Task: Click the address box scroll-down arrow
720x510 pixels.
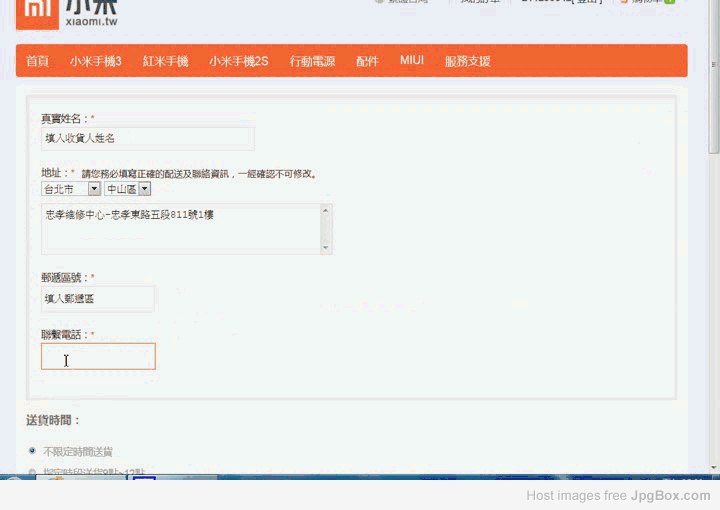Action: point(326,247)
